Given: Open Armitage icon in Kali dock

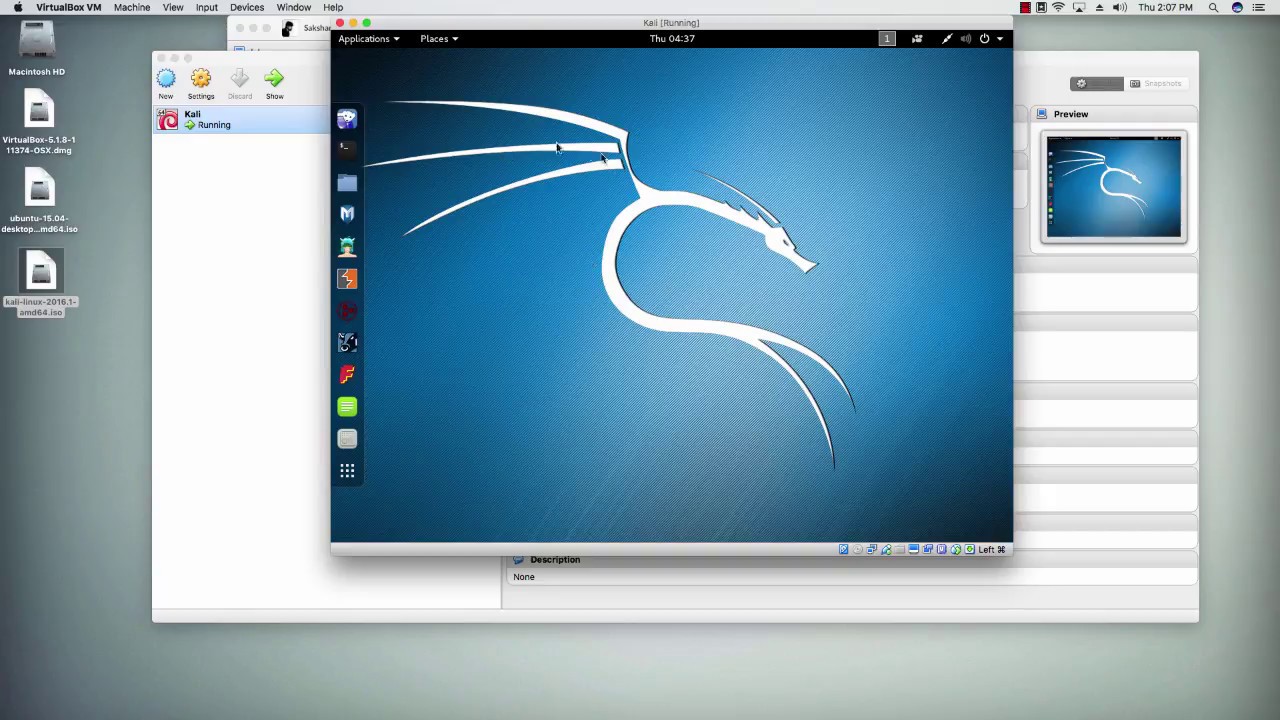Looking at the screenshot, I should pyautogui.click(x=347, y=246).
